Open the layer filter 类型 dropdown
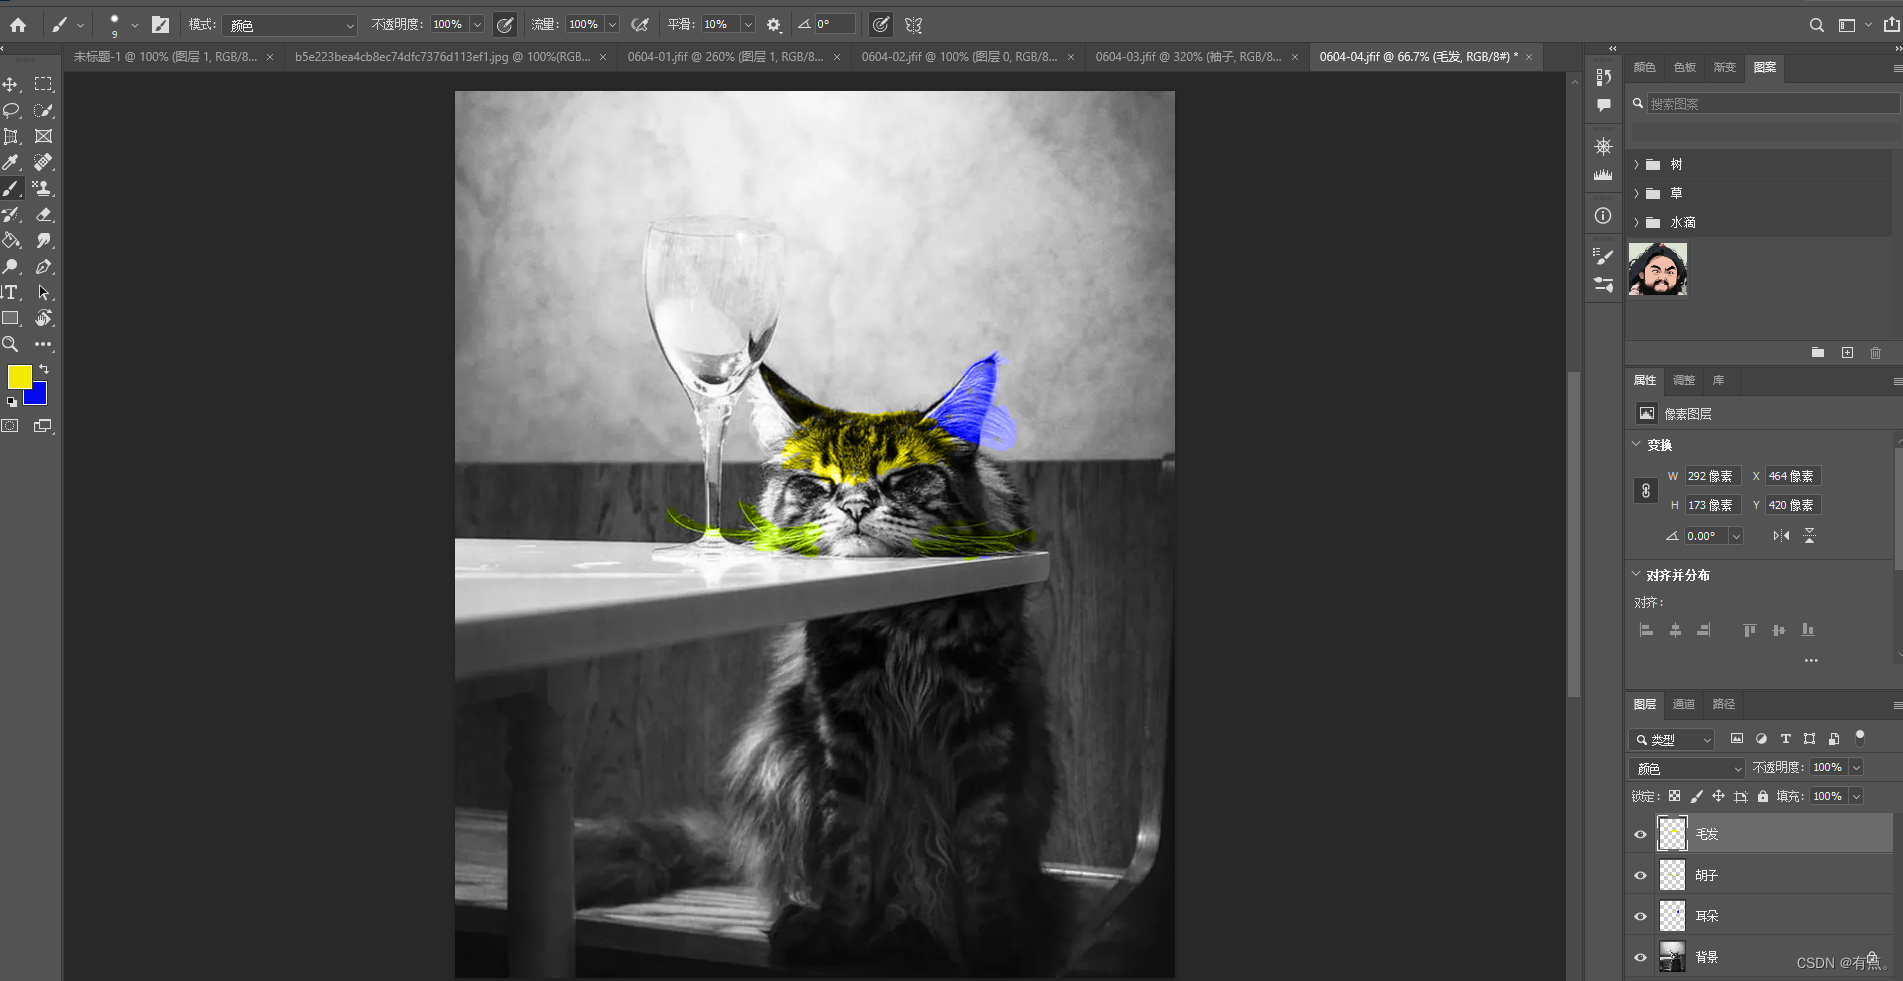Image resolution: width=1903 pixels, height=981 pixels. pyautogui.click(x=1672, y=740)
